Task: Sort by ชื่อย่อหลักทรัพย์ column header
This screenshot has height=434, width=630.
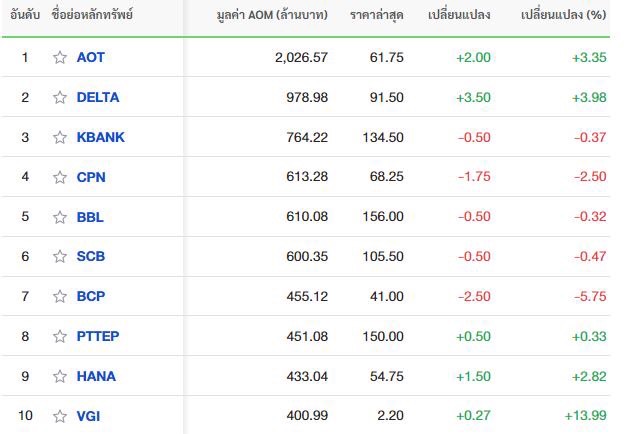Action: pyautogui.click(x=92, y=14)
